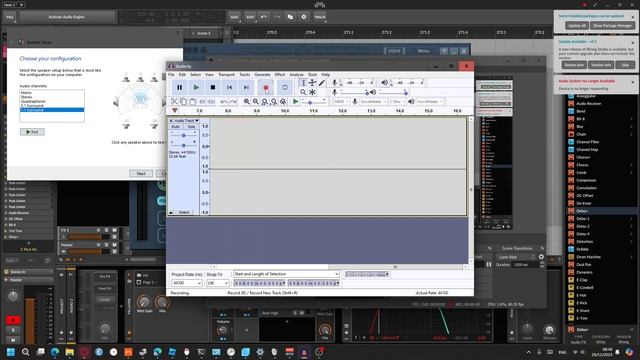Screen dimensions: 640x360
Task: Solo the Audacity Audio Track
Action: click(191, 127)
